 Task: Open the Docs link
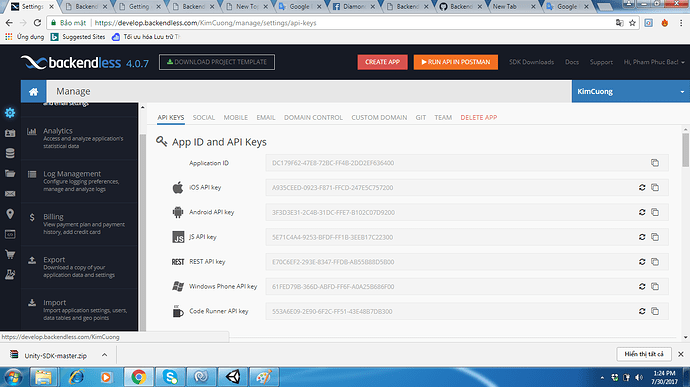point(572,62)
